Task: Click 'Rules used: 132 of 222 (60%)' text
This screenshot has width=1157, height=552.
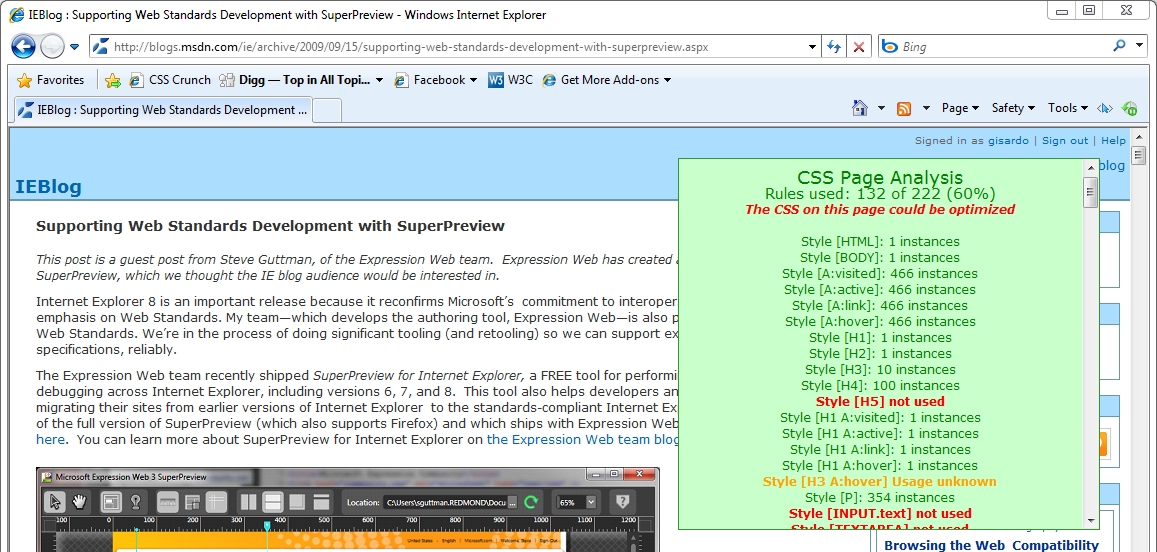Action: [880, 194]
